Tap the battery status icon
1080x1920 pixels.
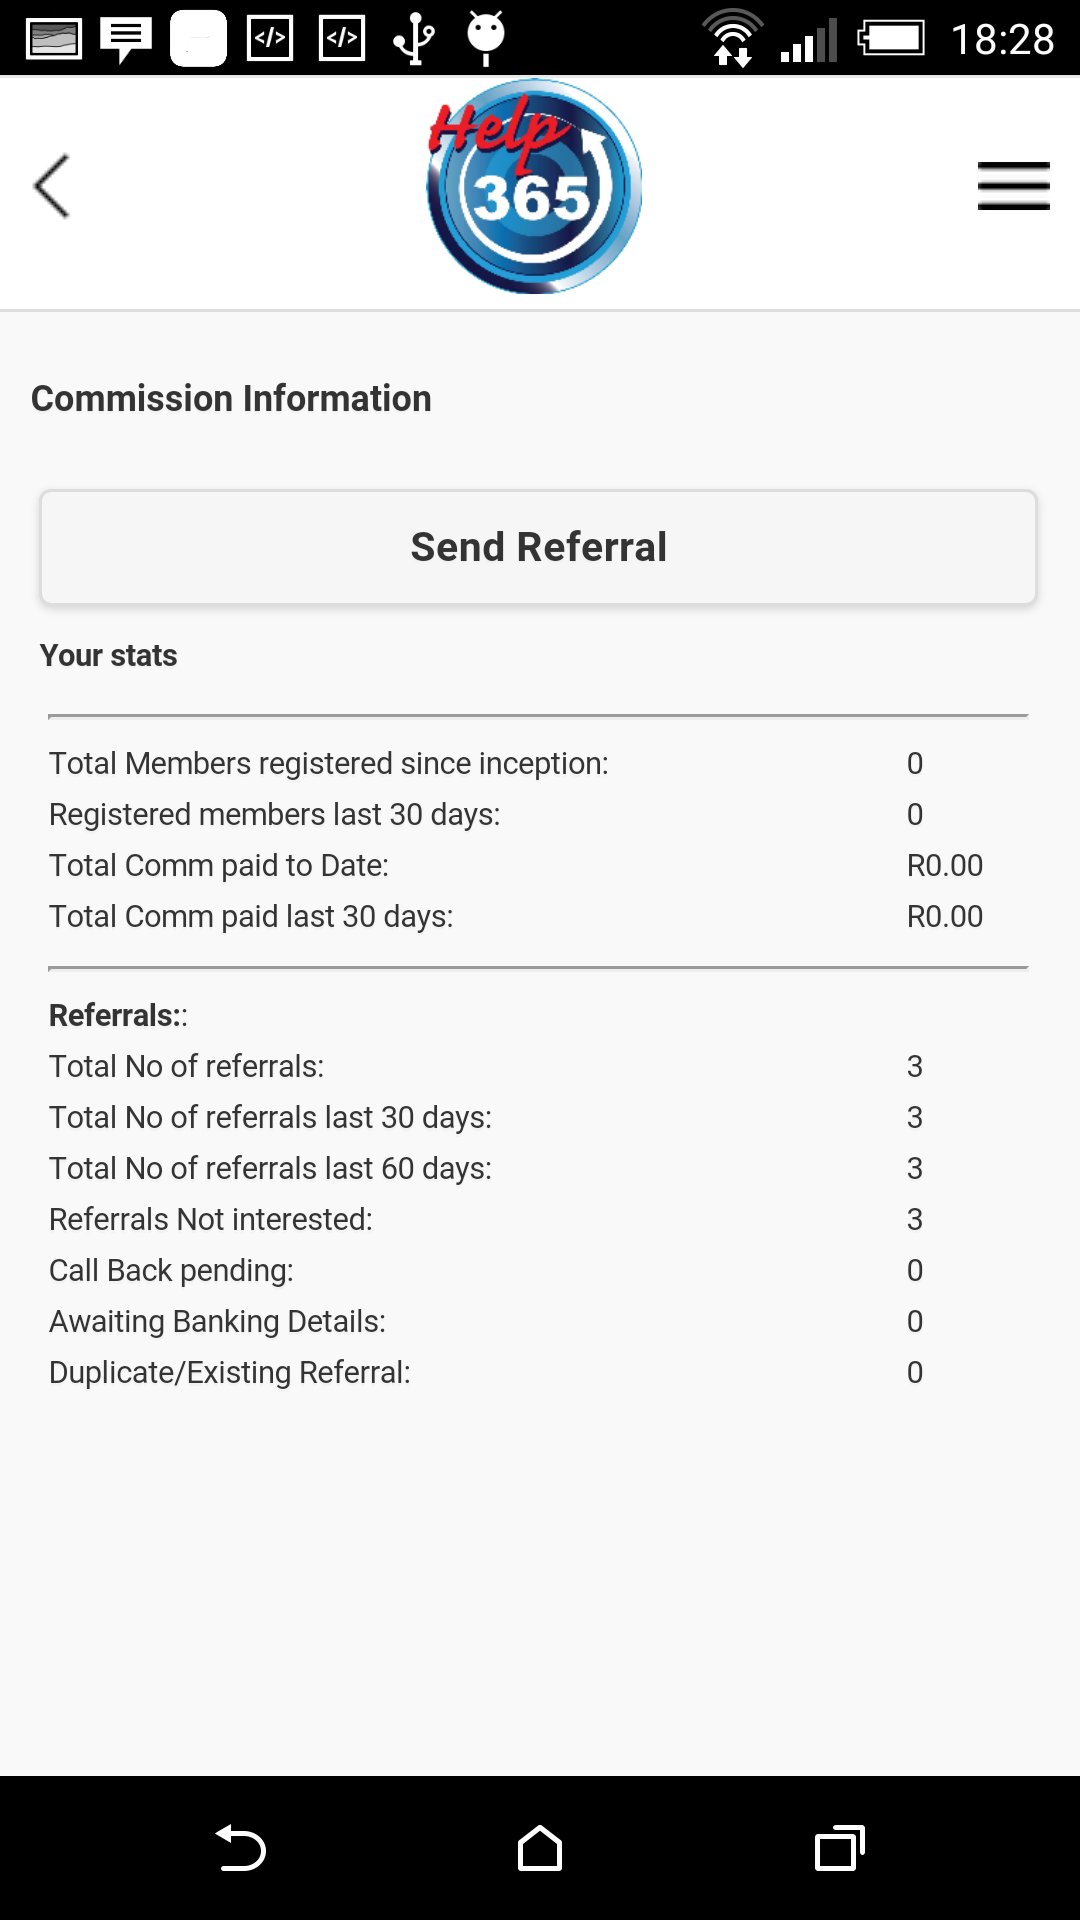[x=891, y=40]
